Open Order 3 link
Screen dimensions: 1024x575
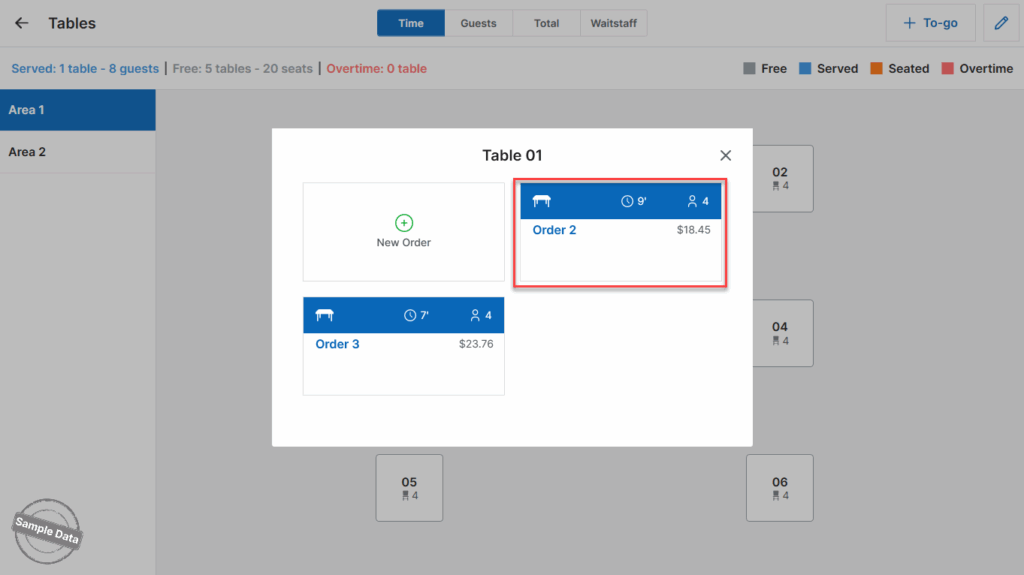coord(337,344)
